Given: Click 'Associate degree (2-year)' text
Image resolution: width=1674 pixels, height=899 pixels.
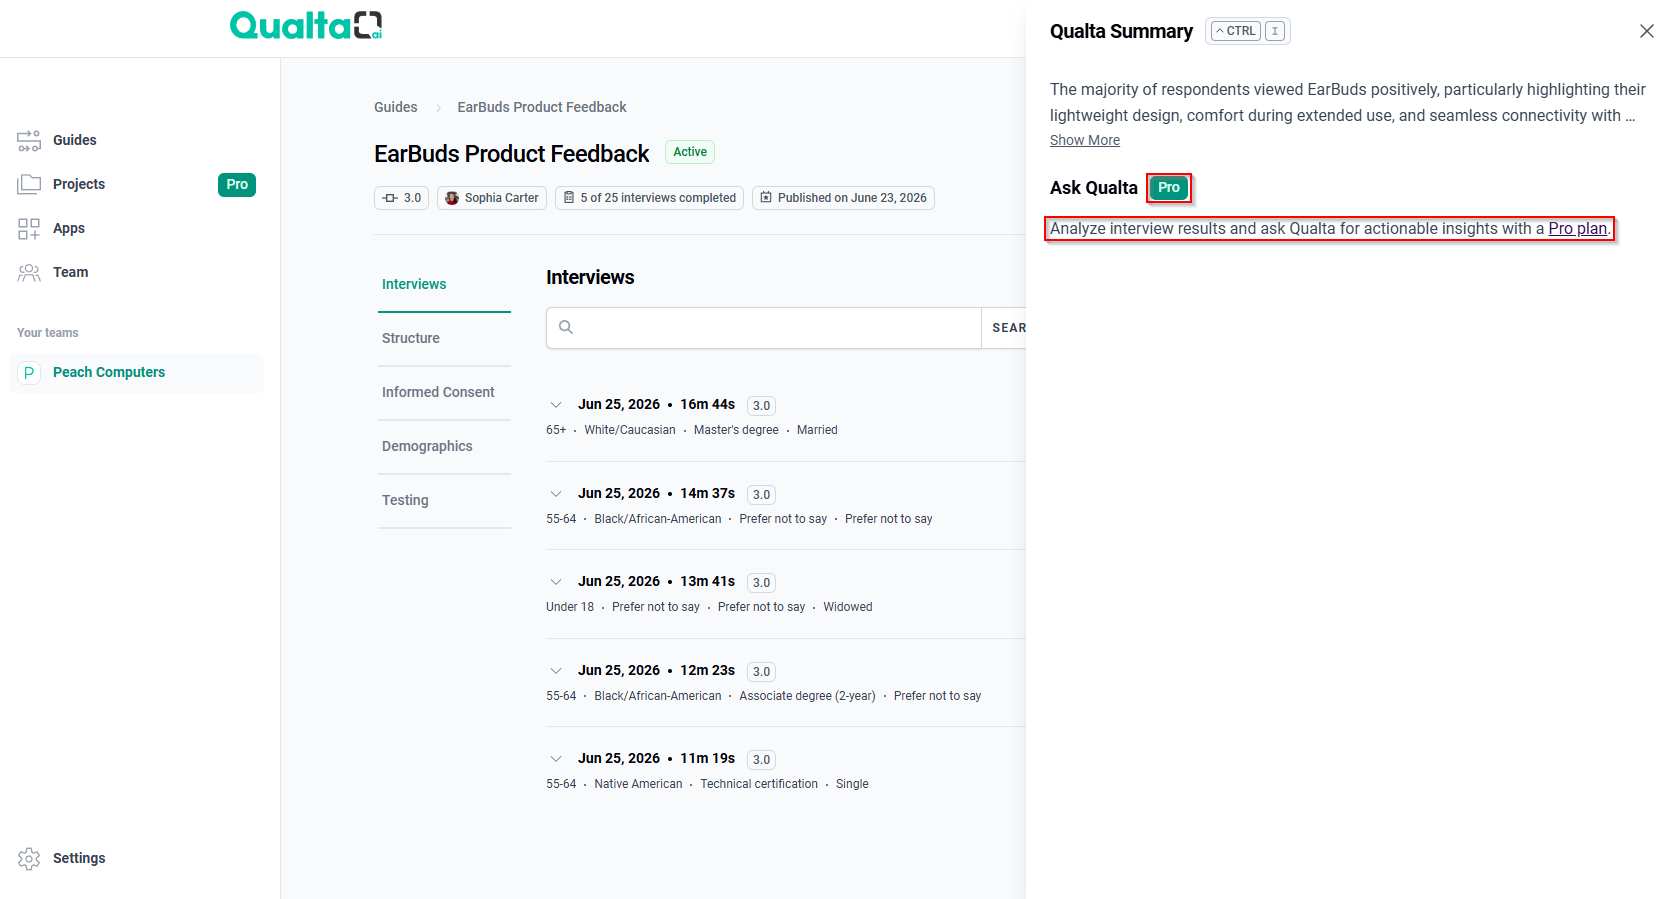Looking at the screenshot, I should tap(807, 696).
